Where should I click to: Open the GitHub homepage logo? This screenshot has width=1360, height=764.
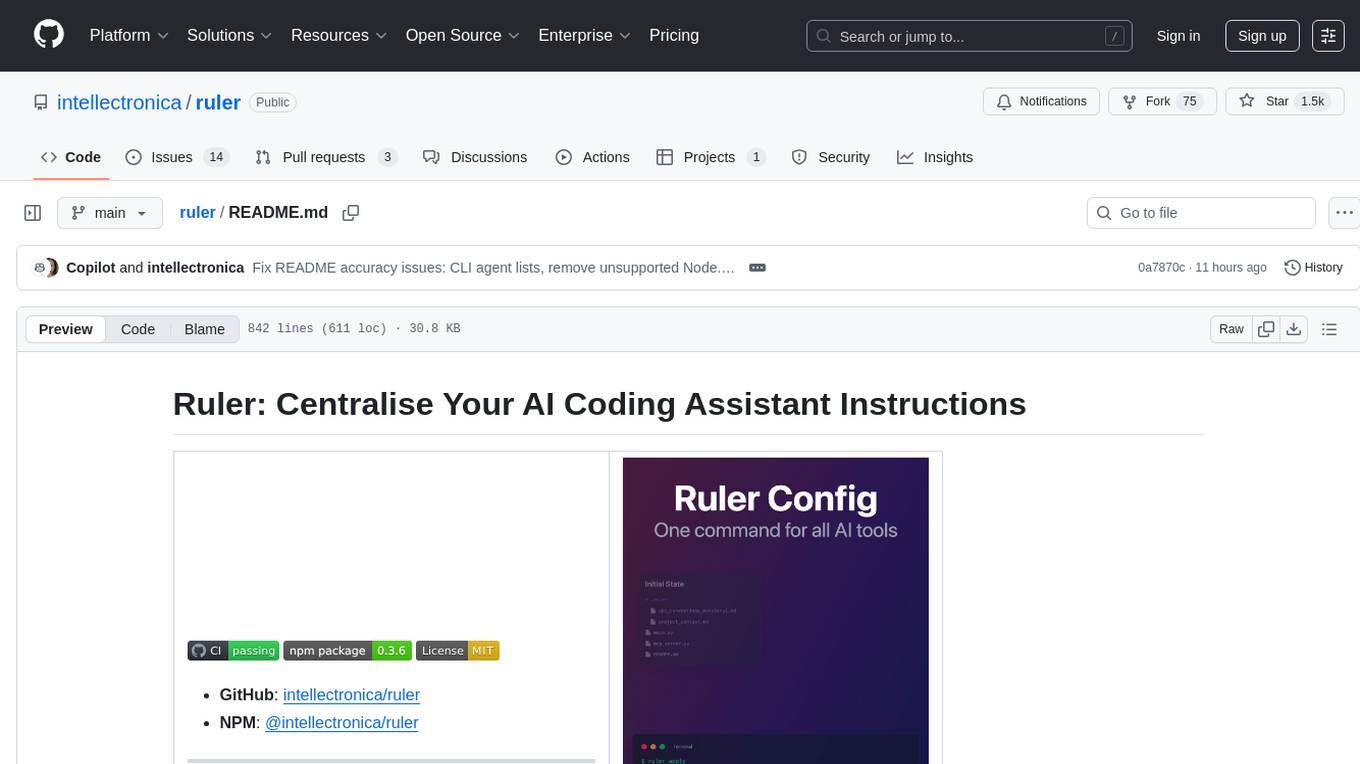pos(49,35)
